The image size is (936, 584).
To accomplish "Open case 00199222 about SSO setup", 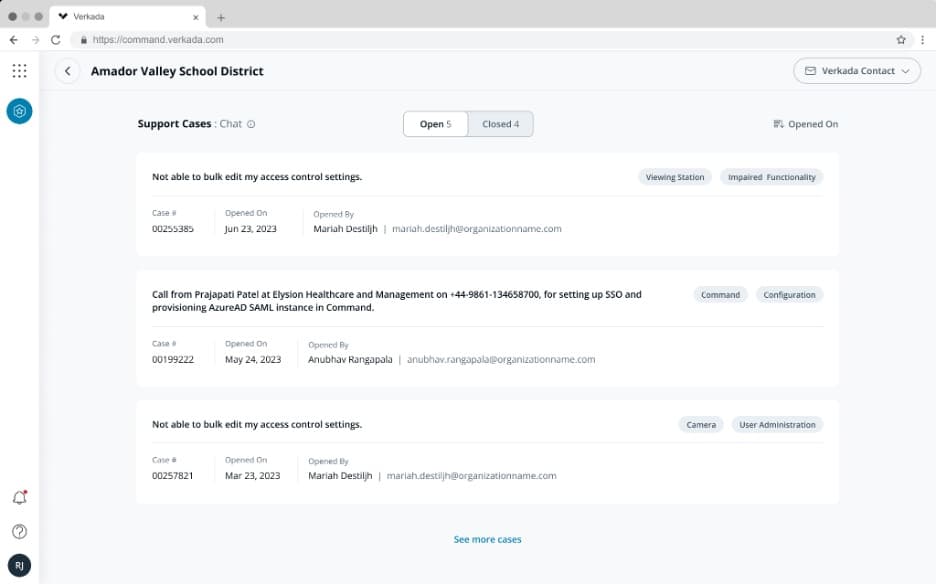I will [x=396, y=301].
